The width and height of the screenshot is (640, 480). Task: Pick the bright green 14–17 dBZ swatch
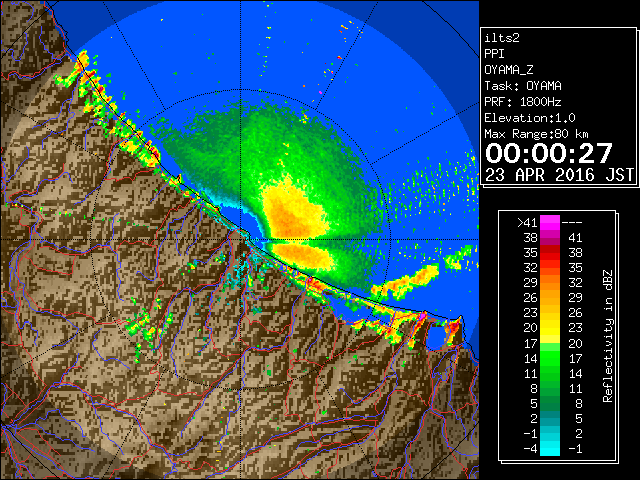point(550,358)
